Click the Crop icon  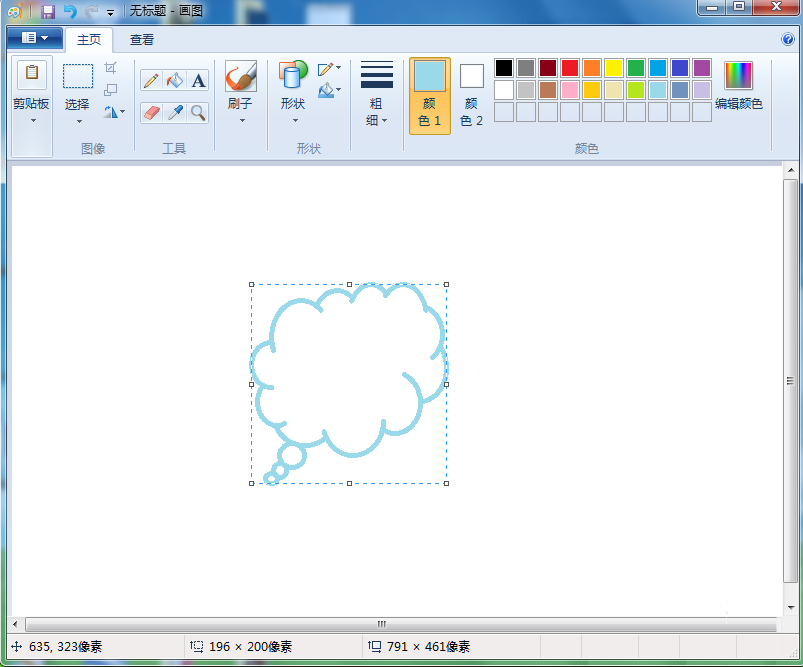coord(111,68)
